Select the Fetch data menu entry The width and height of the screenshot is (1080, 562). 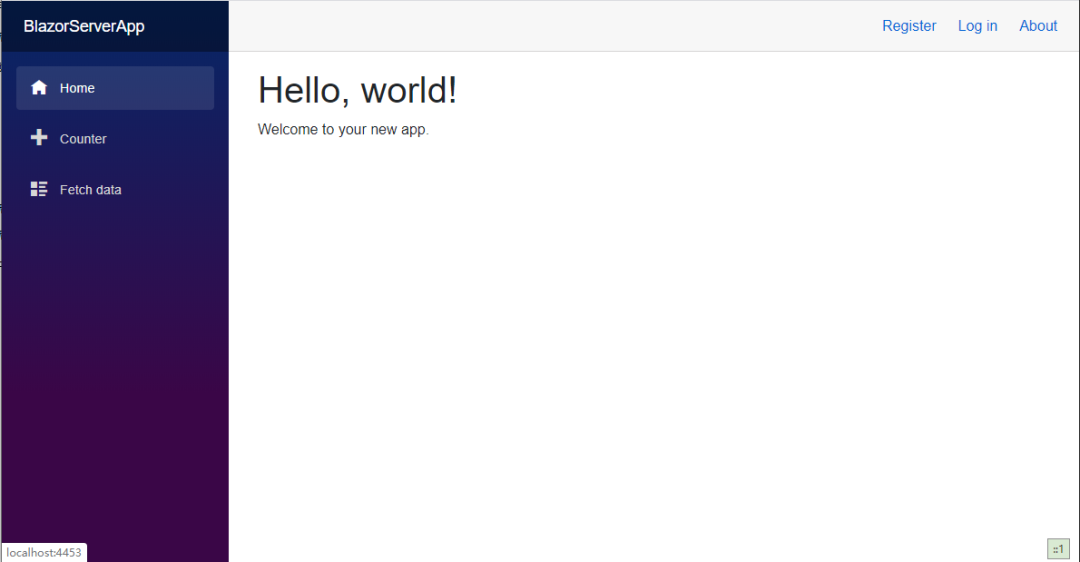[x=90, y=190]
